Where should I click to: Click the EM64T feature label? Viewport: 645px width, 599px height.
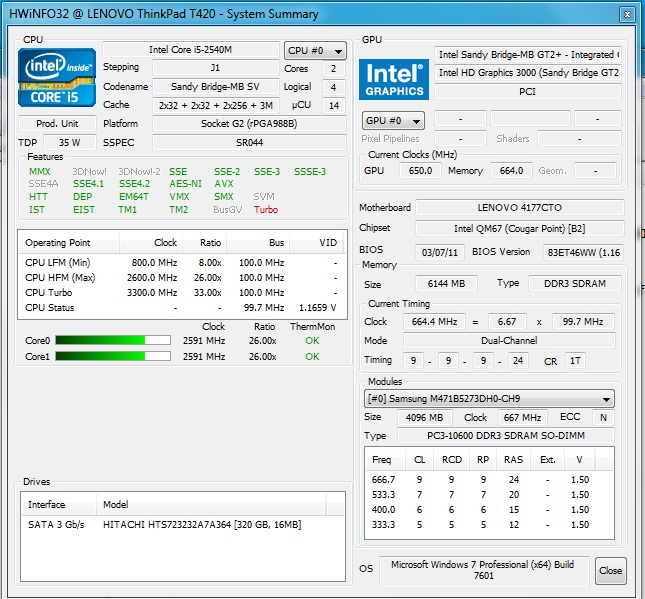(x=134, y=197)
